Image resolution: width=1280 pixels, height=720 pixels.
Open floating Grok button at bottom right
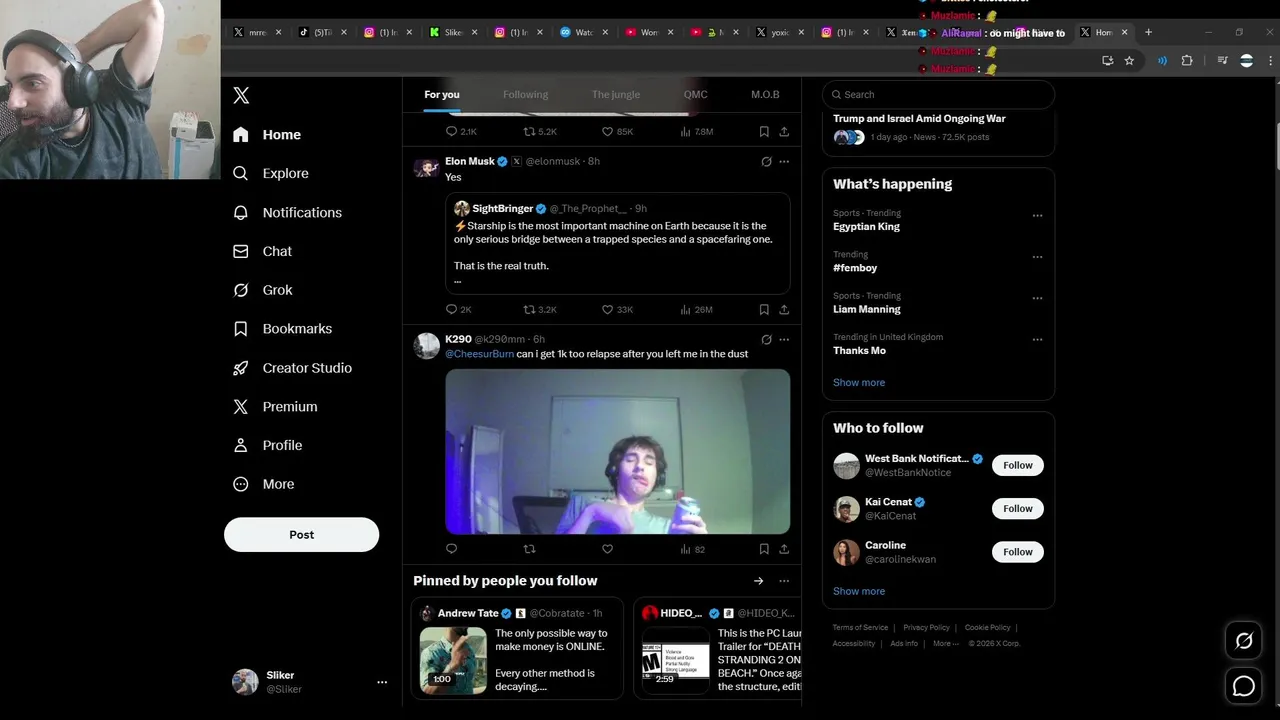click(1244, 642)
